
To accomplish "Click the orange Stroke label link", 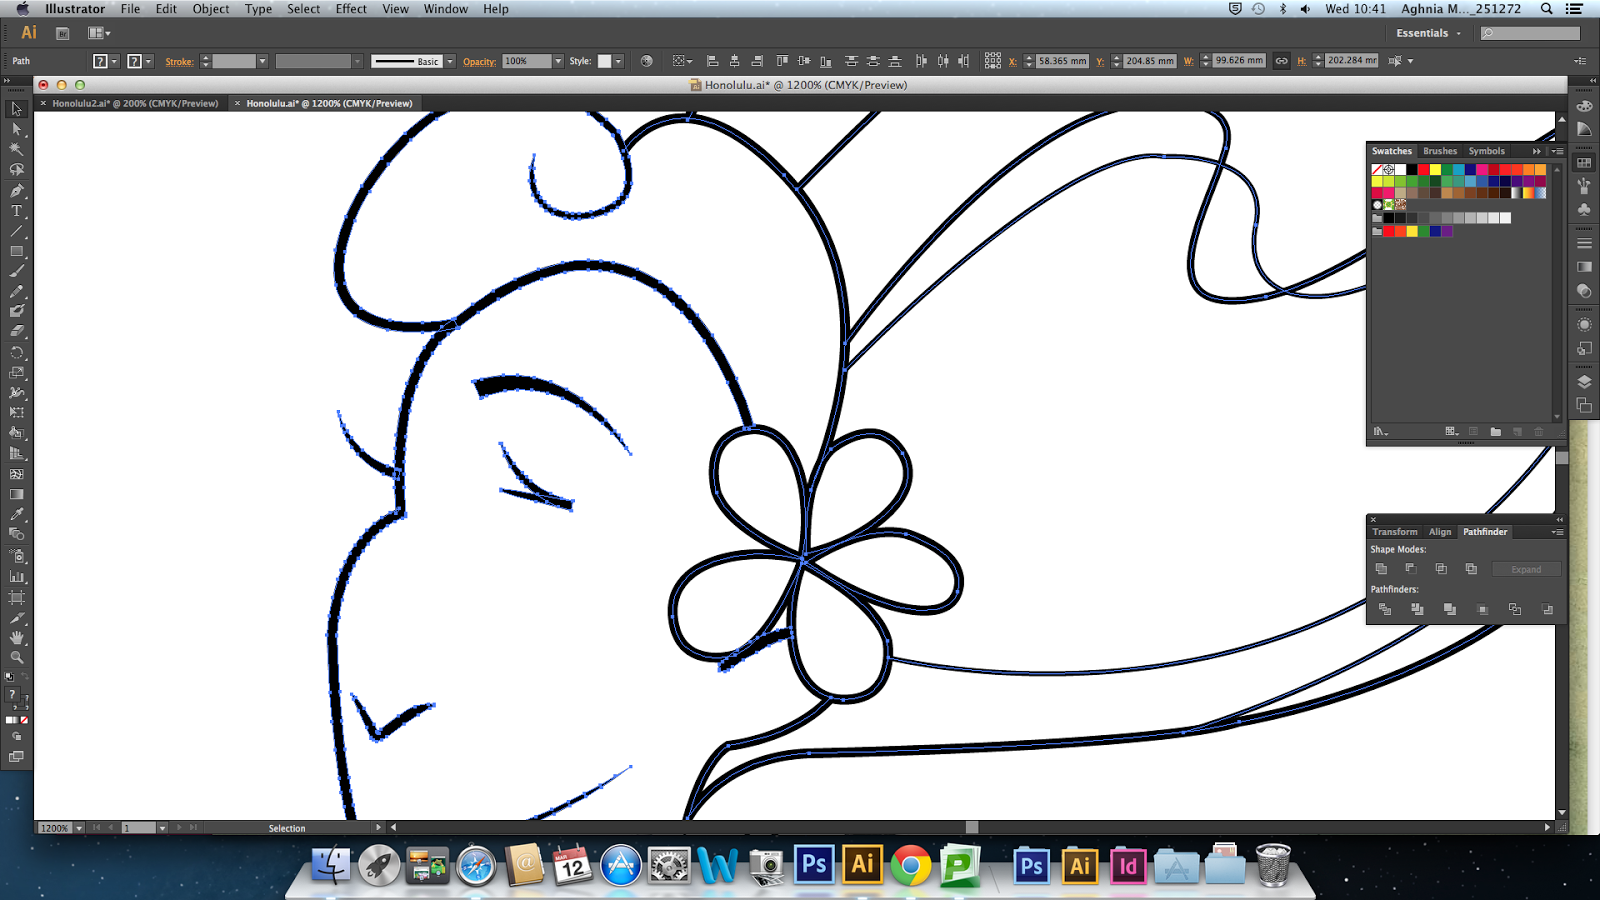I will (180, 61).
